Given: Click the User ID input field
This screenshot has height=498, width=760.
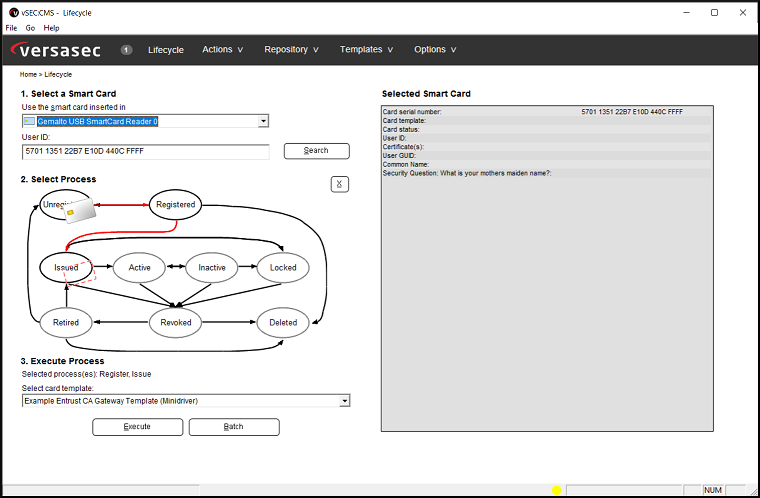Looking at the screenshot, I should [x=145, y=151].
